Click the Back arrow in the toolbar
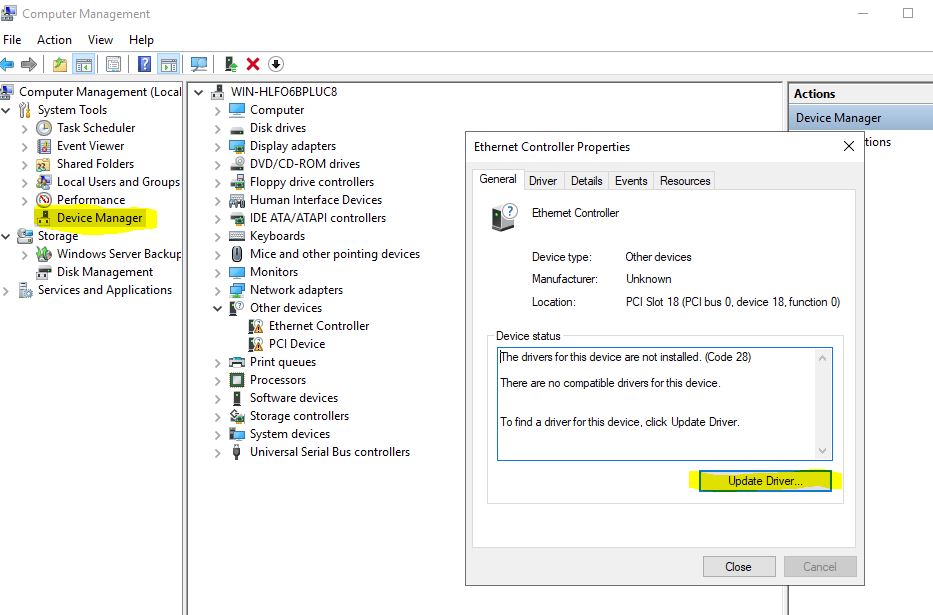 point(7,64)
